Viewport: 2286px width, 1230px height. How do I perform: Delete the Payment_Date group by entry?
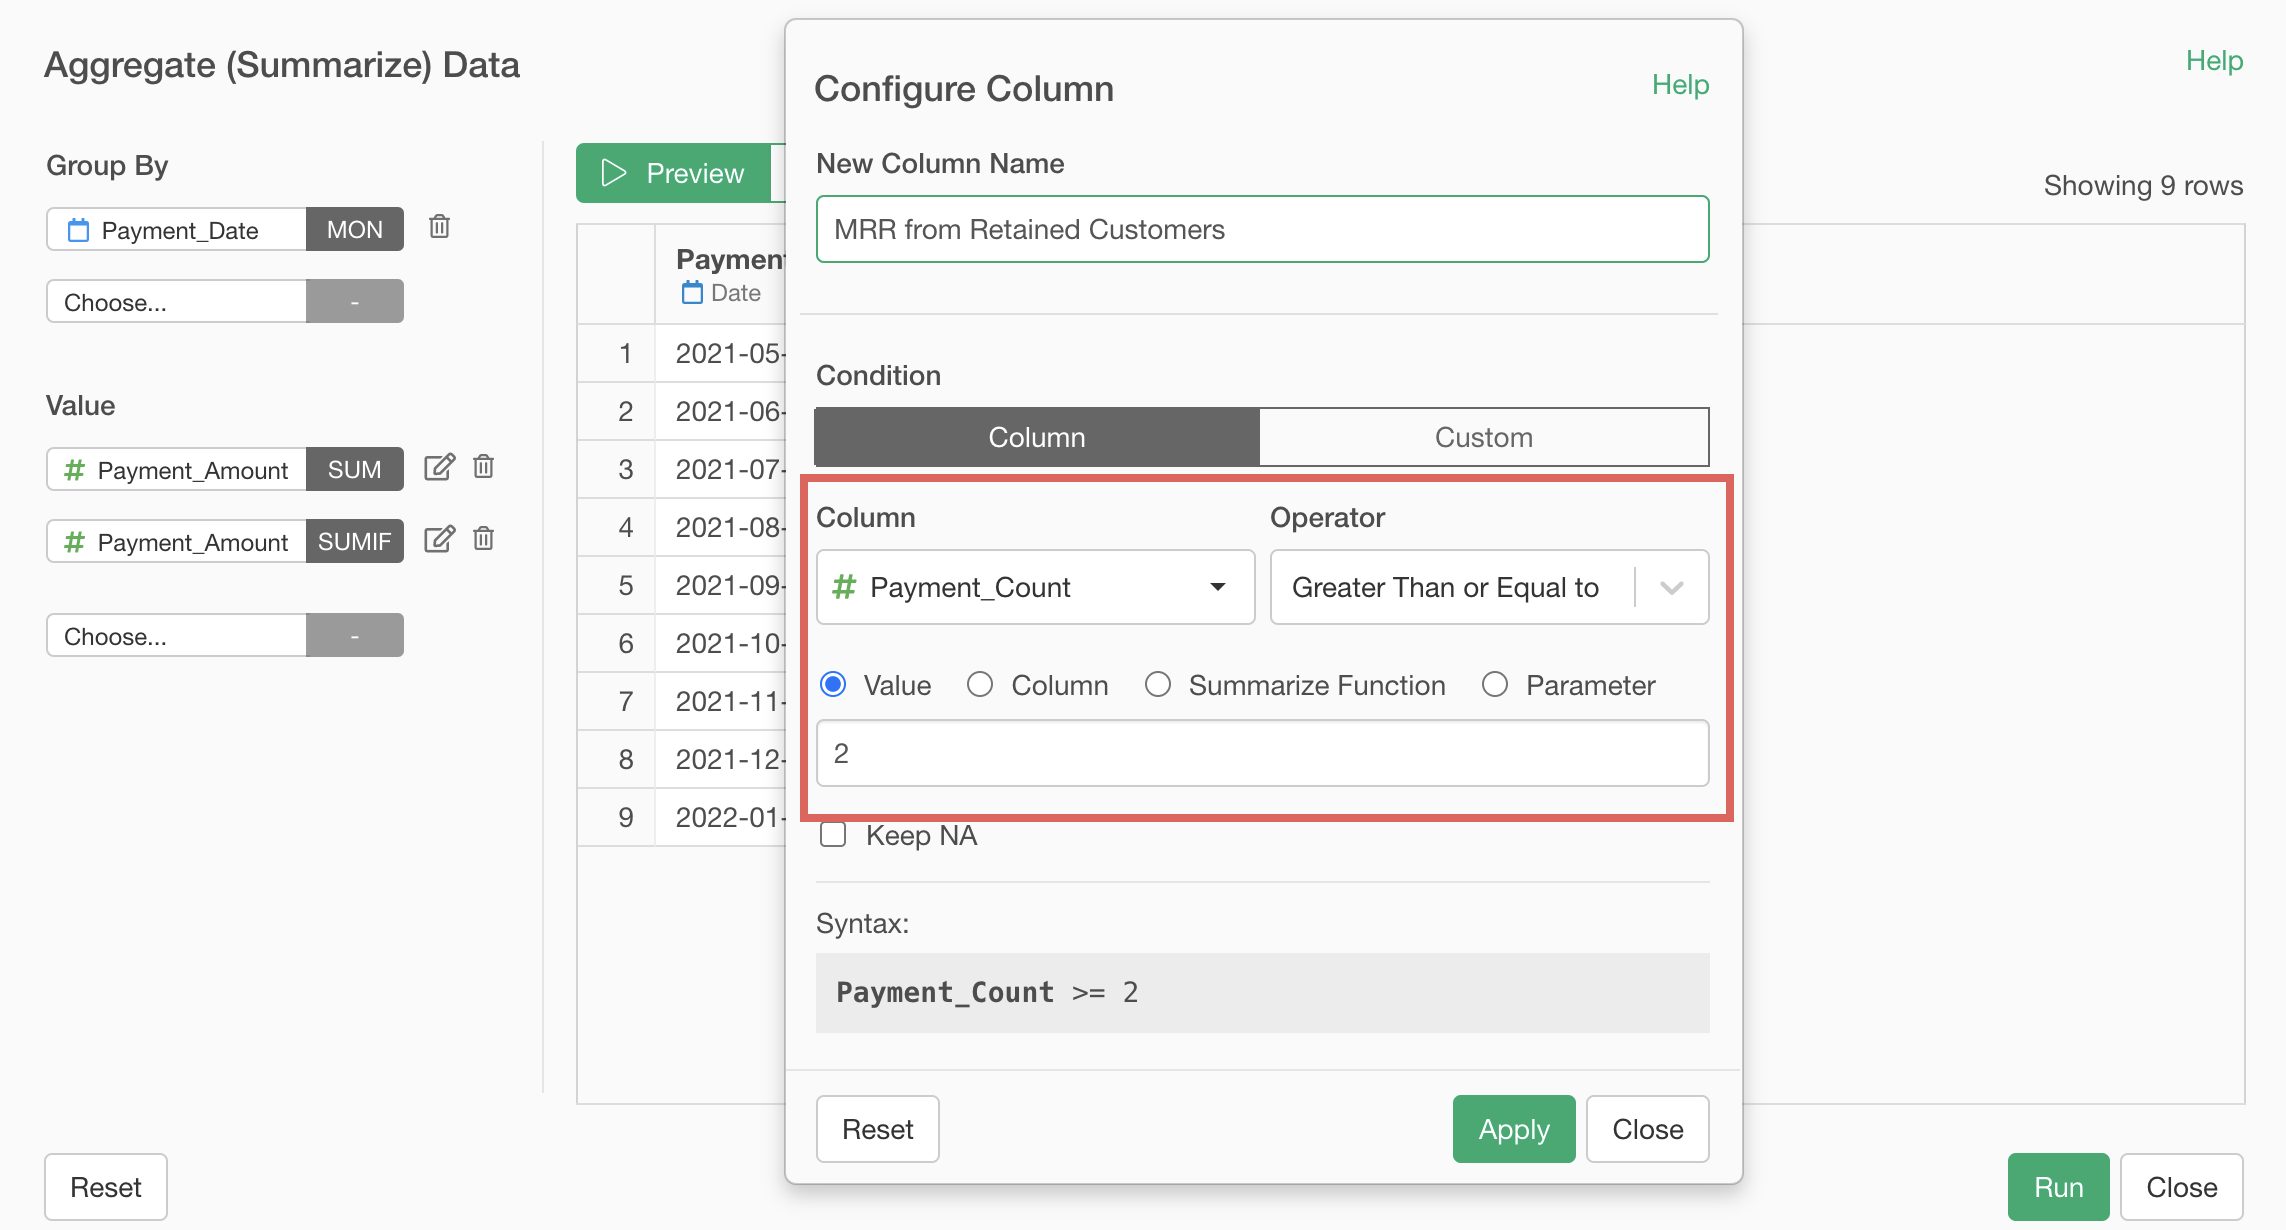[x=439, y=227]
